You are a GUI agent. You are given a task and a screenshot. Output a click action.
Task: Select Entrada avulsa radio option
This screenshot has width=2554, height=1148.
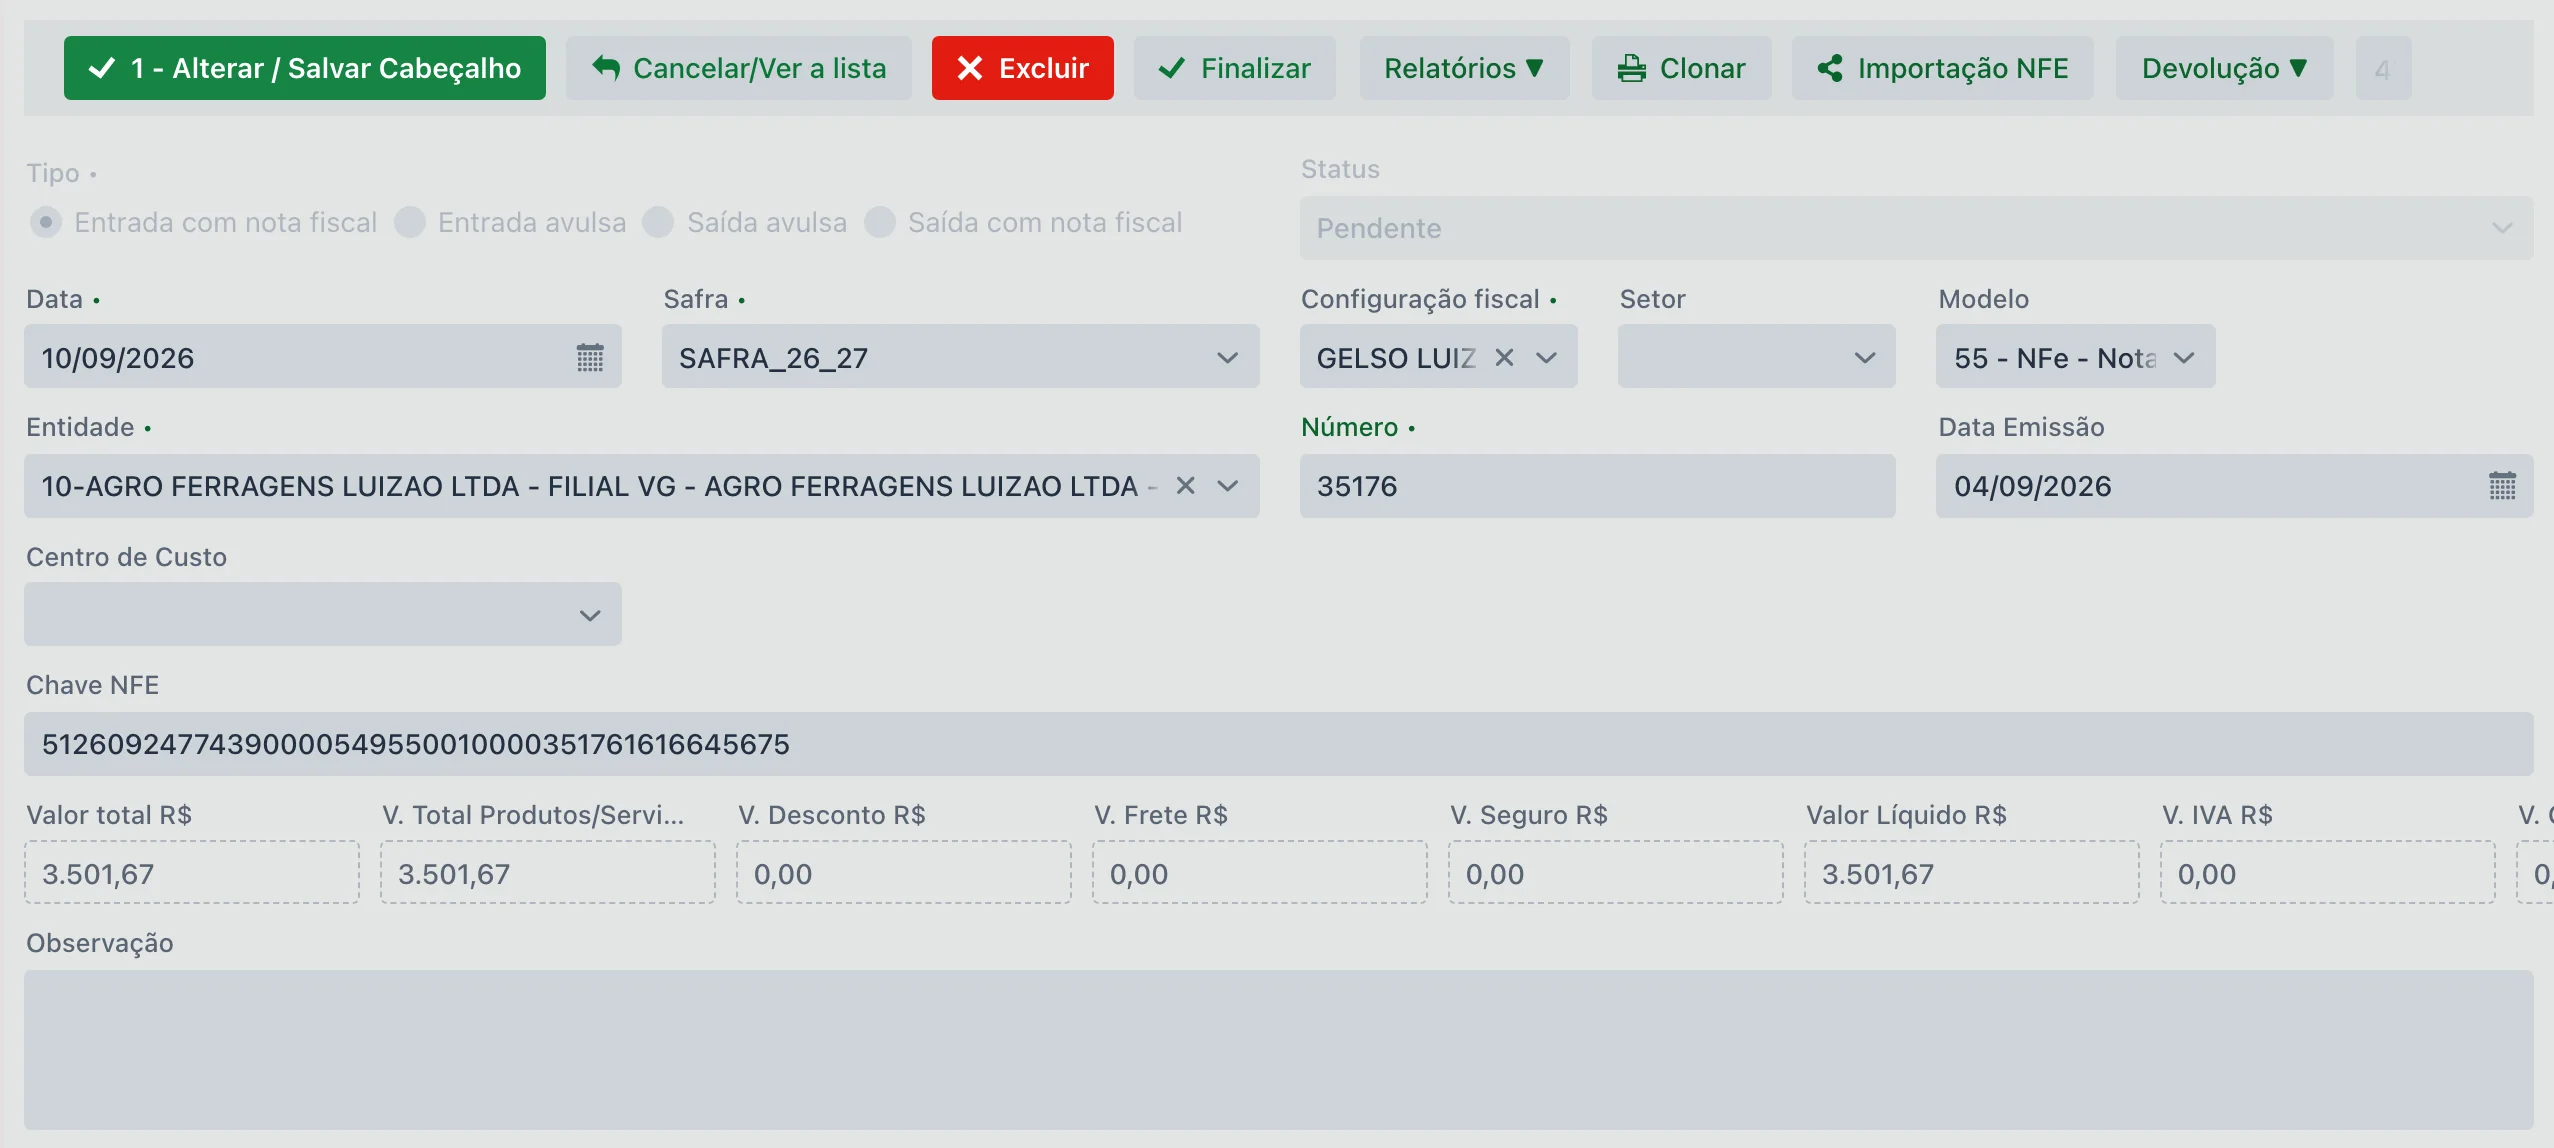[410, 222]
